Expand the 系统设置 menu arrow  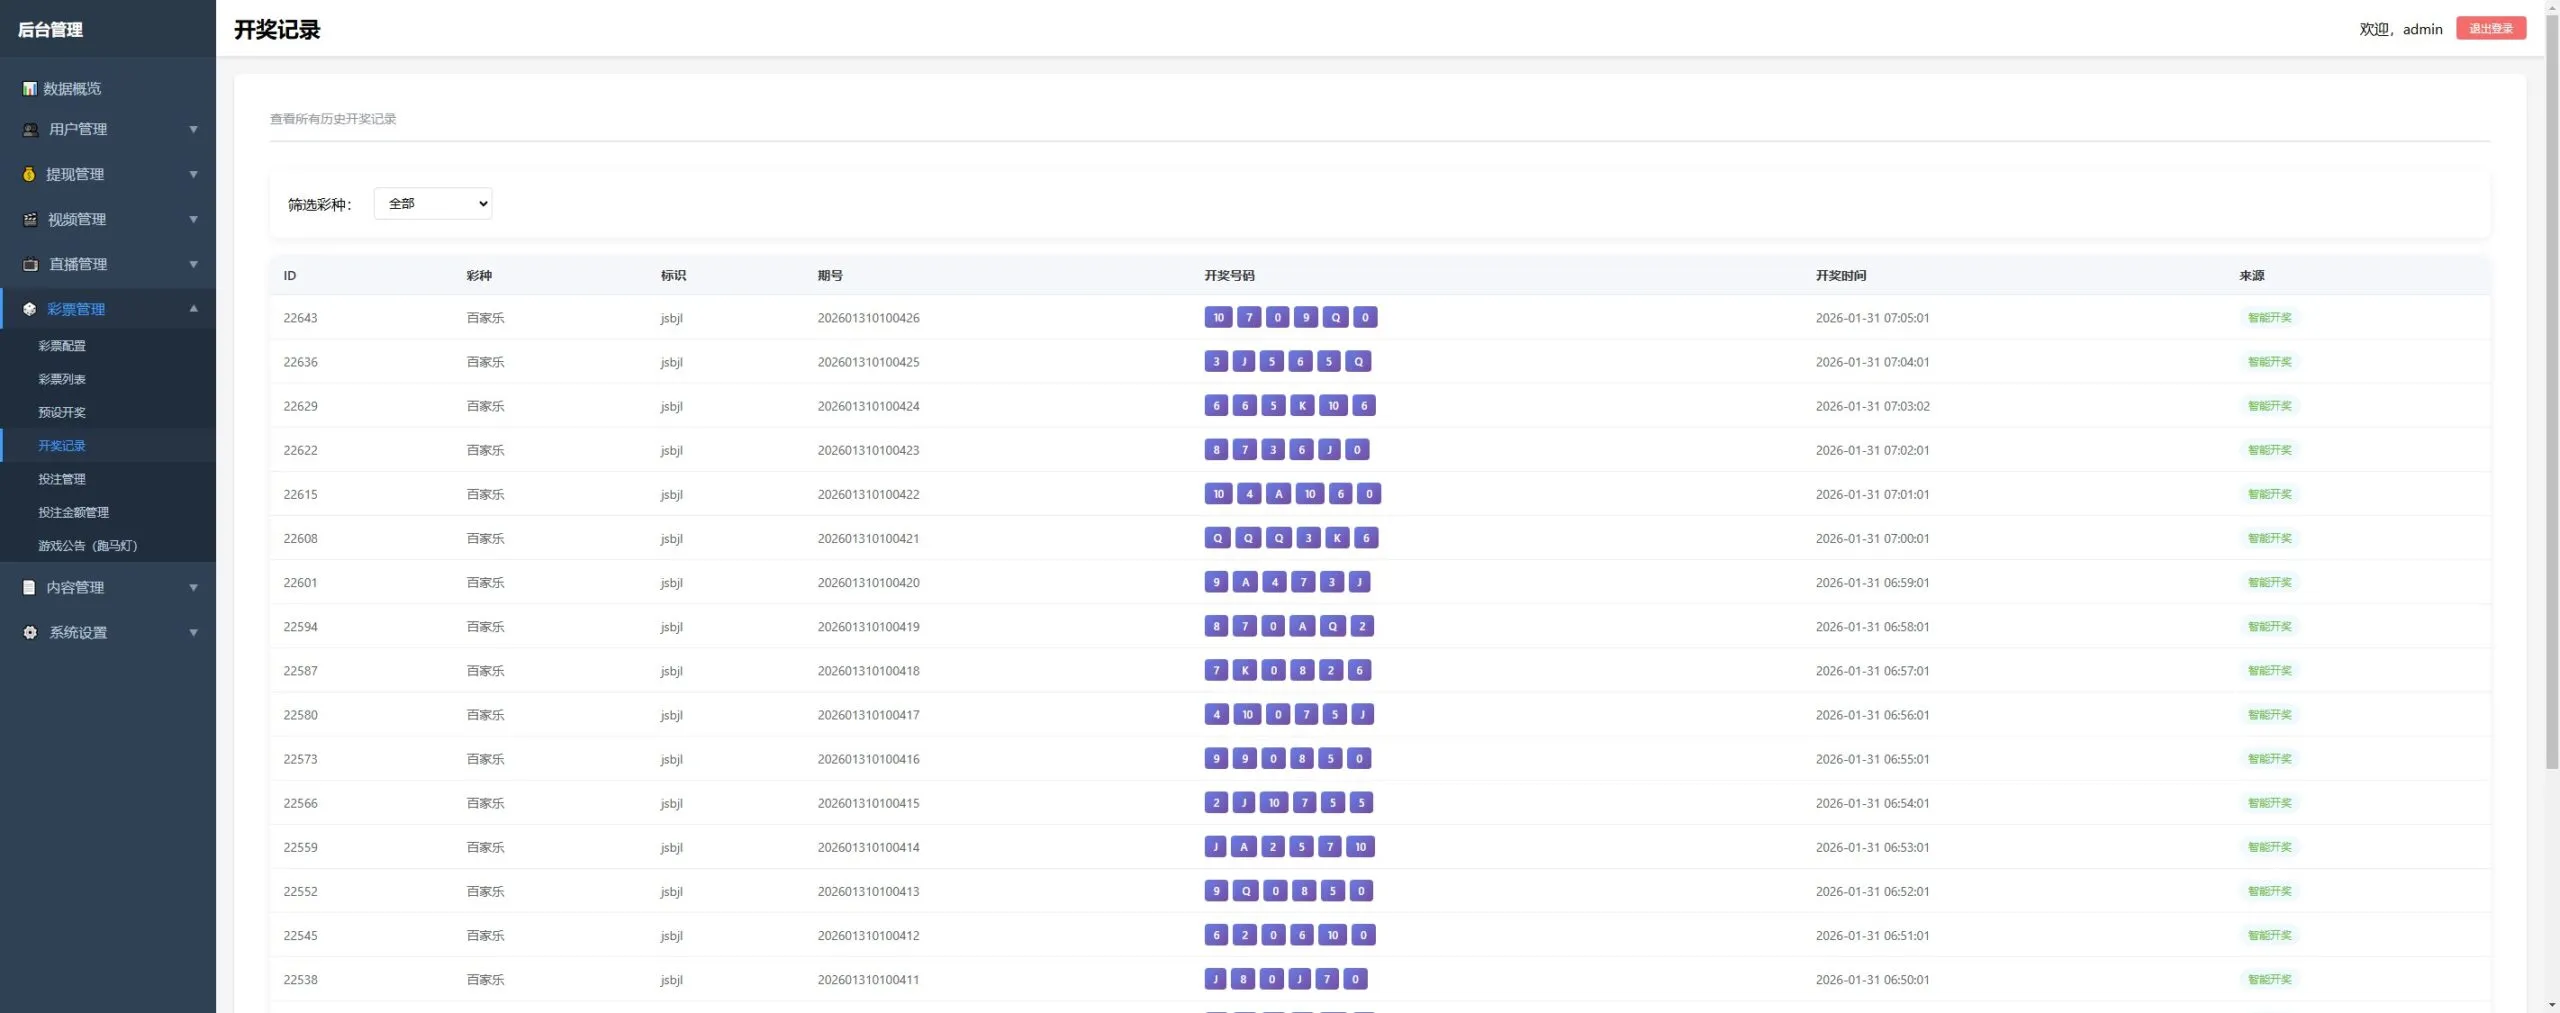194,633
